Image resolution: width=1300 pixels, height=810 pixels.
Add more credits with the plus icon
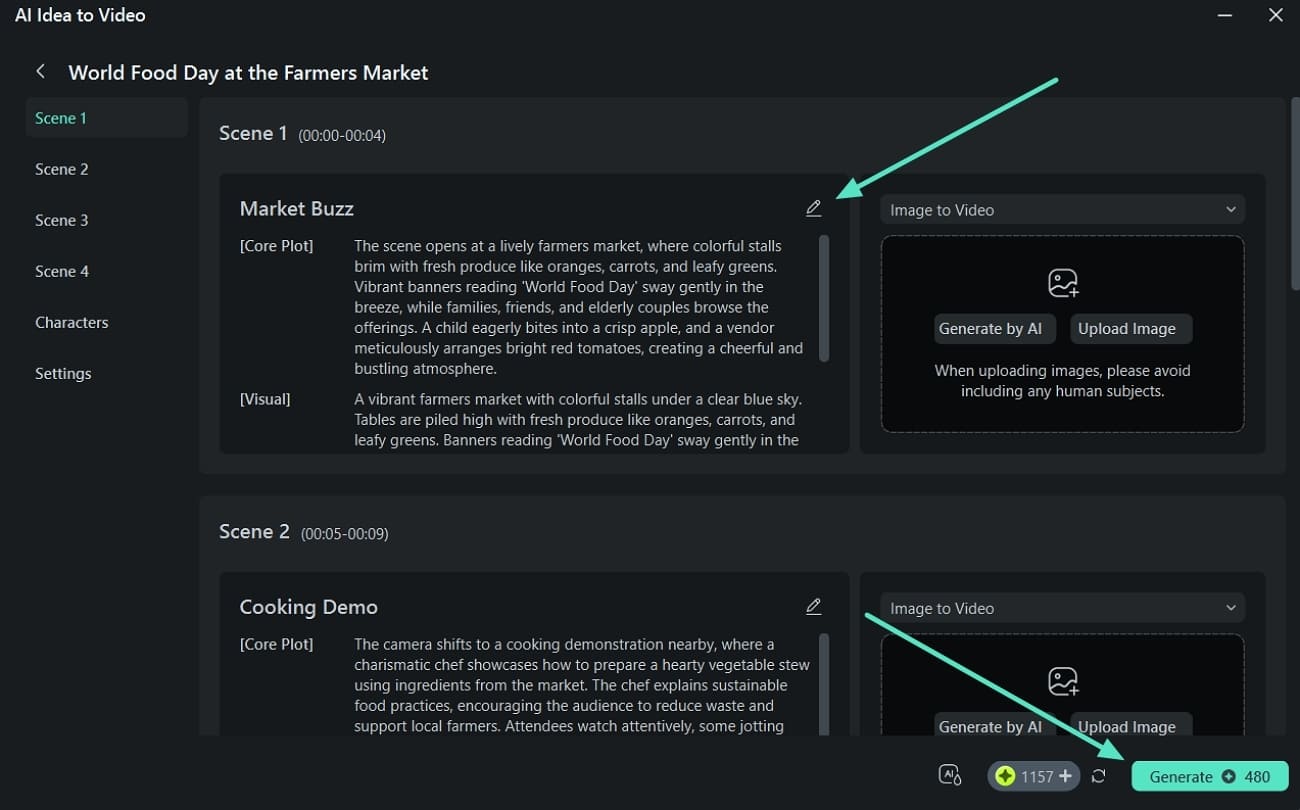tap(1065, 776)
